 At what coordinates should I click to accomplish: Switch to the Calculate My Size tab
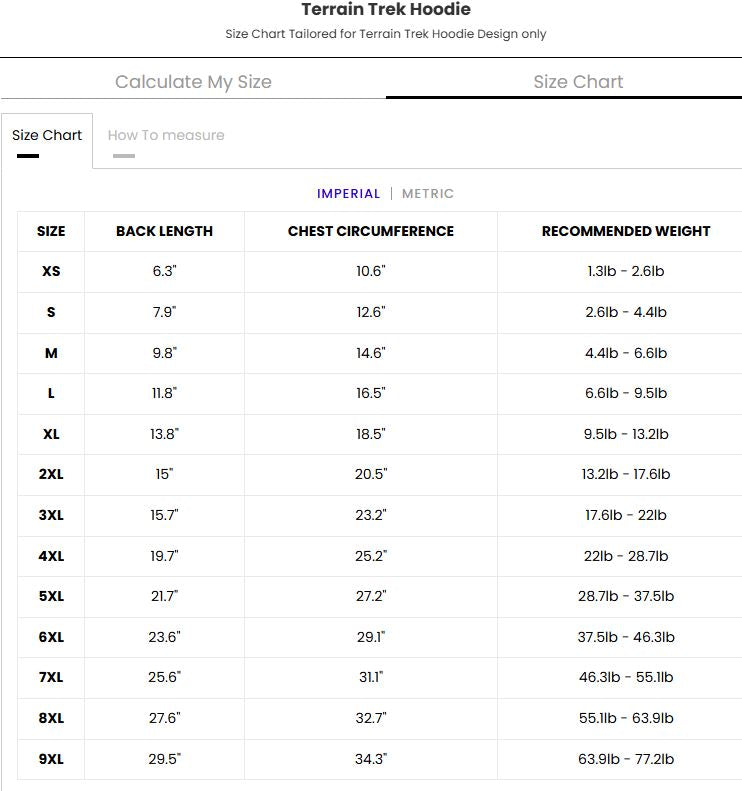tap(193, 82)
